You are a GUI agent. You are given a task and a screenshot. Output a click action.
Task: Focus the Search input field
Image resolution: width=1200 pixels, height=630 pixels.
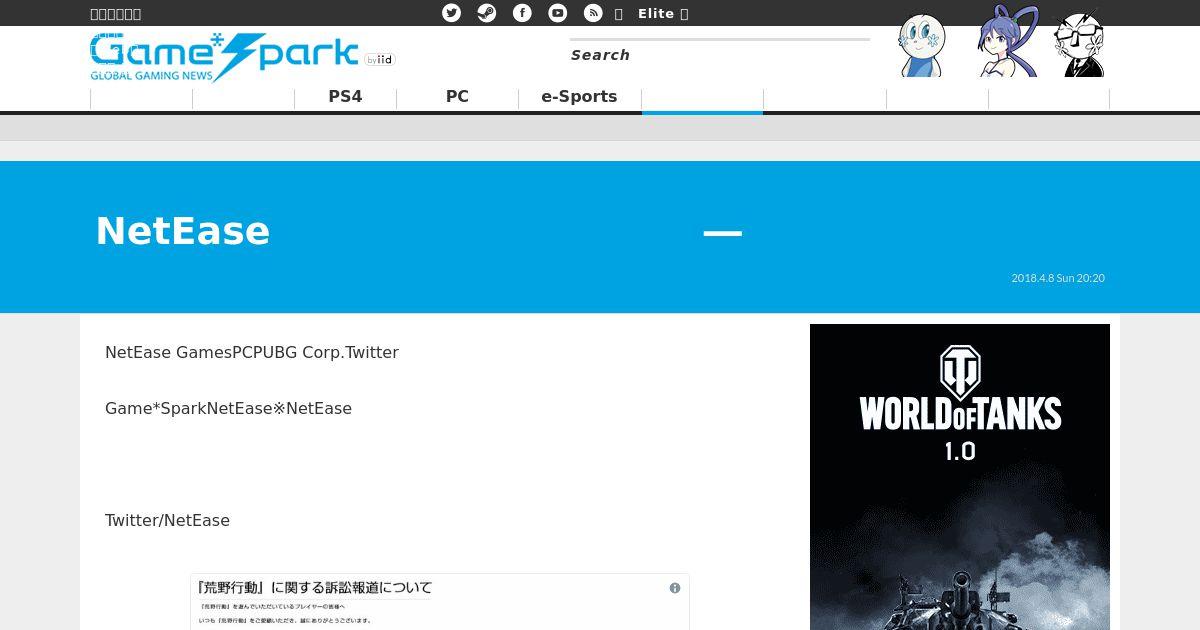pos(720,55)
